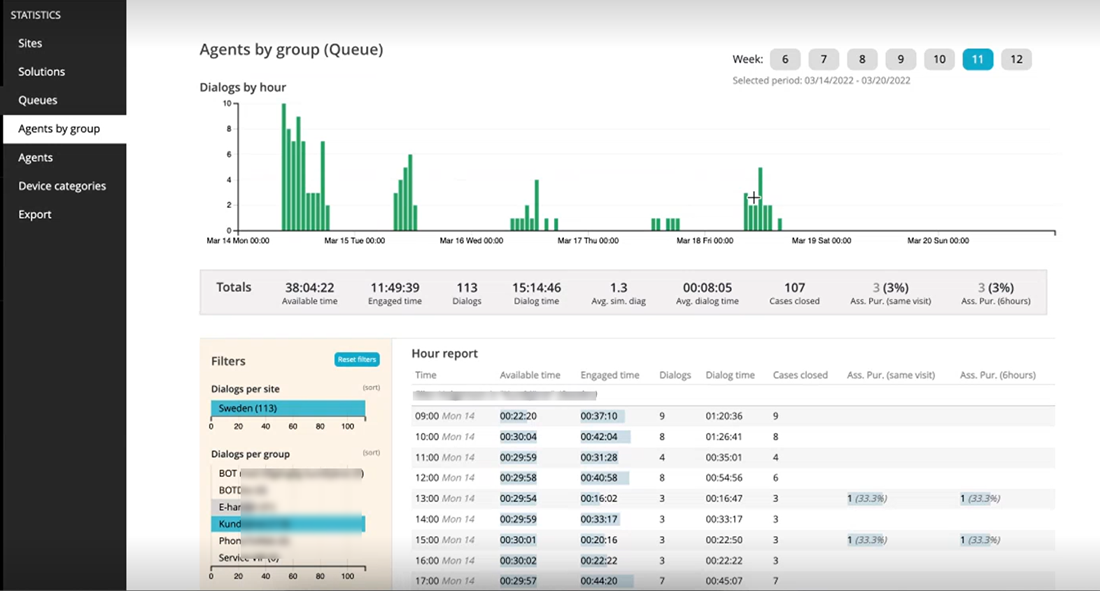This screenshot has width=1100, height=591.
Task: Open the Queues statistics section
Action: [38, 100]
